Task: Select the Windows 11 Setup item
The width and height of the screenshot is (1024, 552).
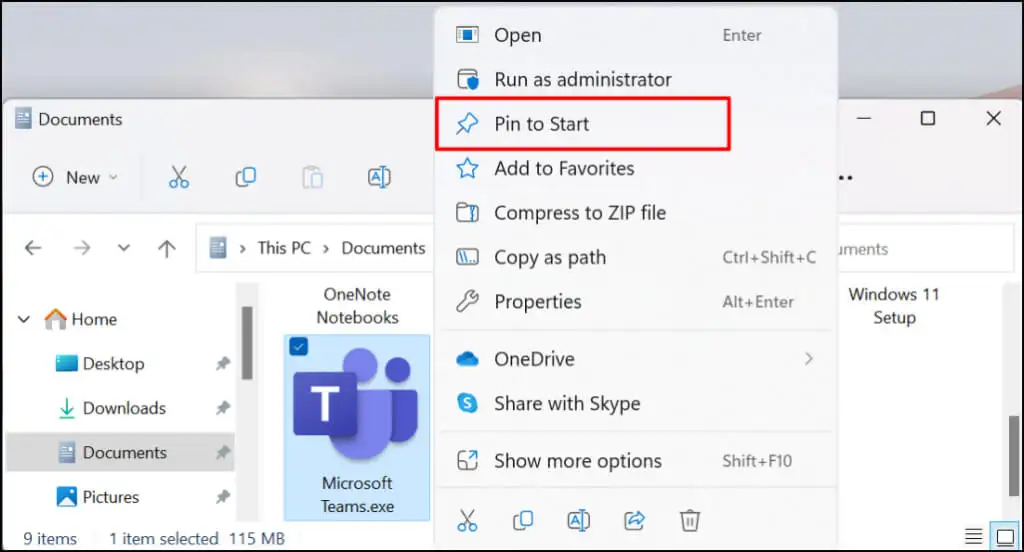Action: [894, 306]
